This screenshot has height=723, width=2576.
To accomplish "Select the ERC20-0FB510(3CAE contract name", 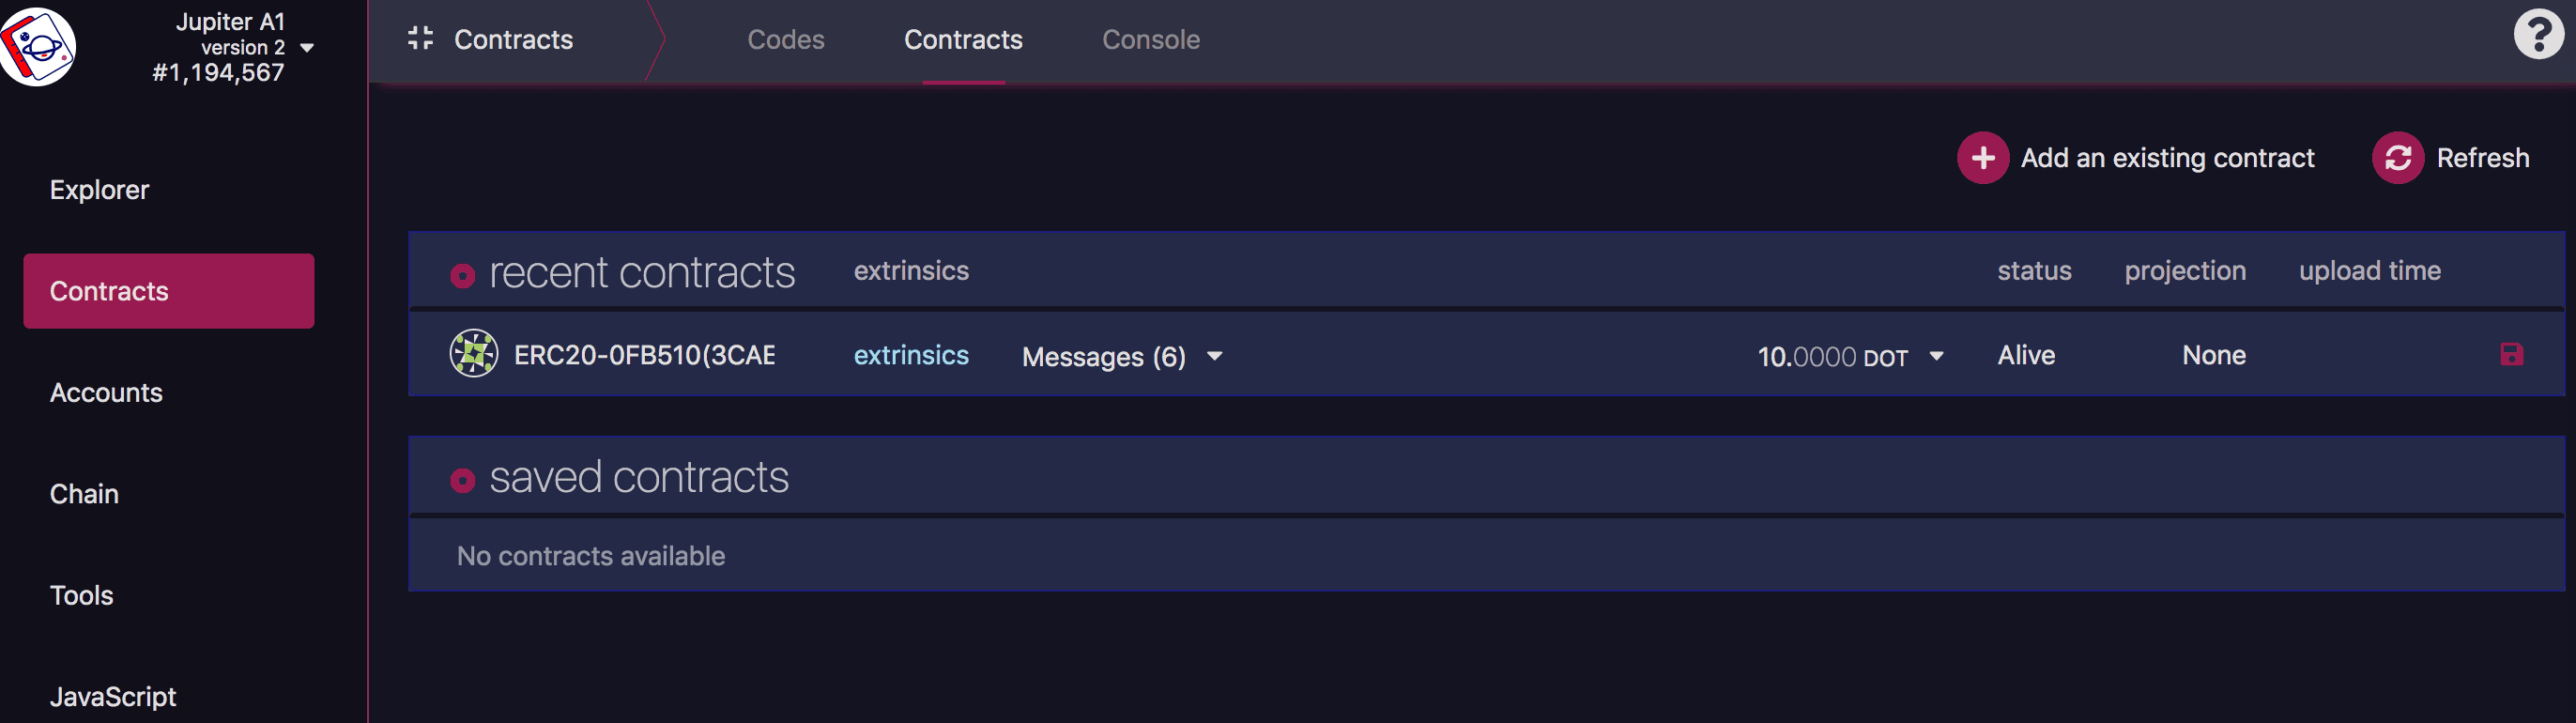I will [x=644, y=355].
